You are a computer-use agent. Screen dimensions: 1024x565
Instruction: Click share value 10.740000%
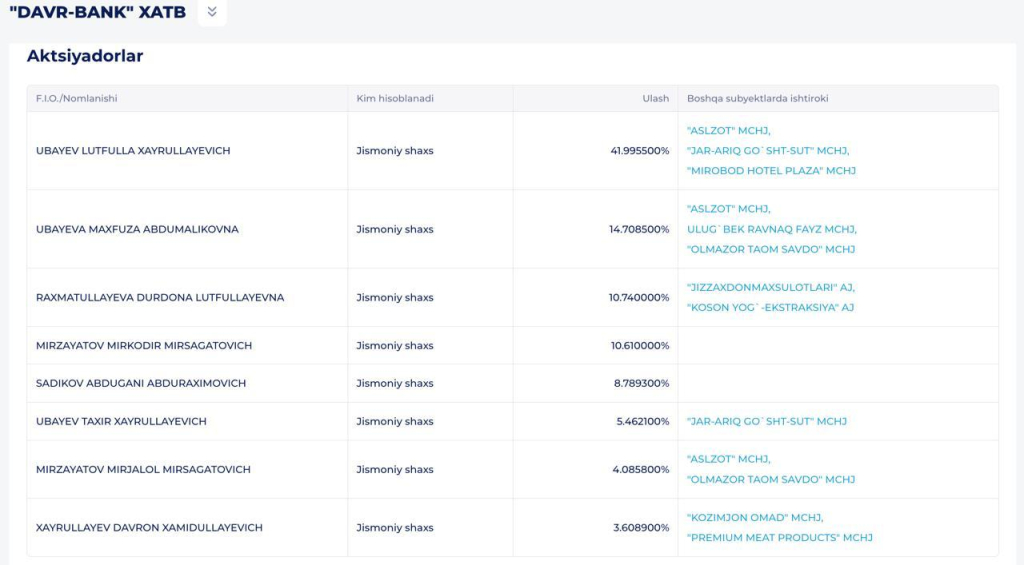point(639,298)
